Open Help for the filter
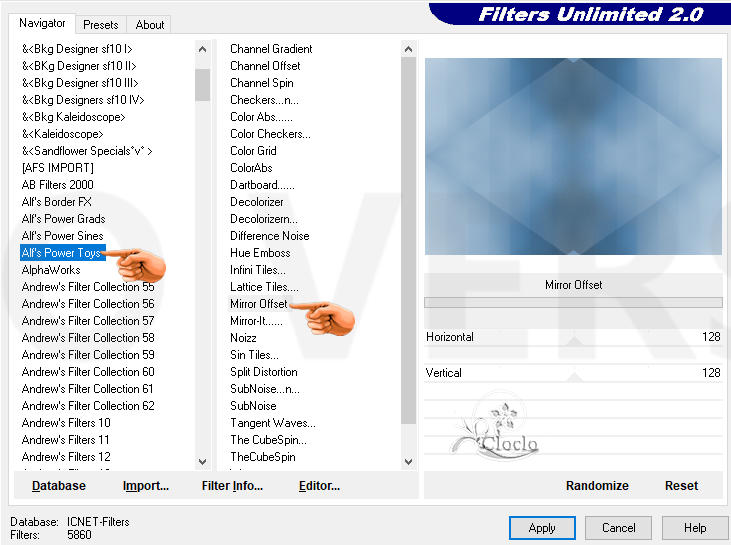The width and height of the screenshot is (731, 545). [x=695, y=528]
